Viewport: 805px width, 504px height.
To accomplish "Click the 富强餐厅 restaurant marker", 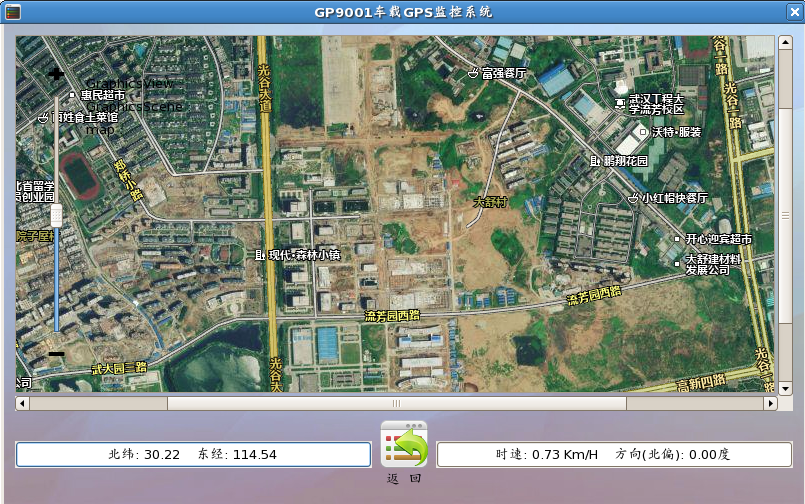I will (473, 73).
